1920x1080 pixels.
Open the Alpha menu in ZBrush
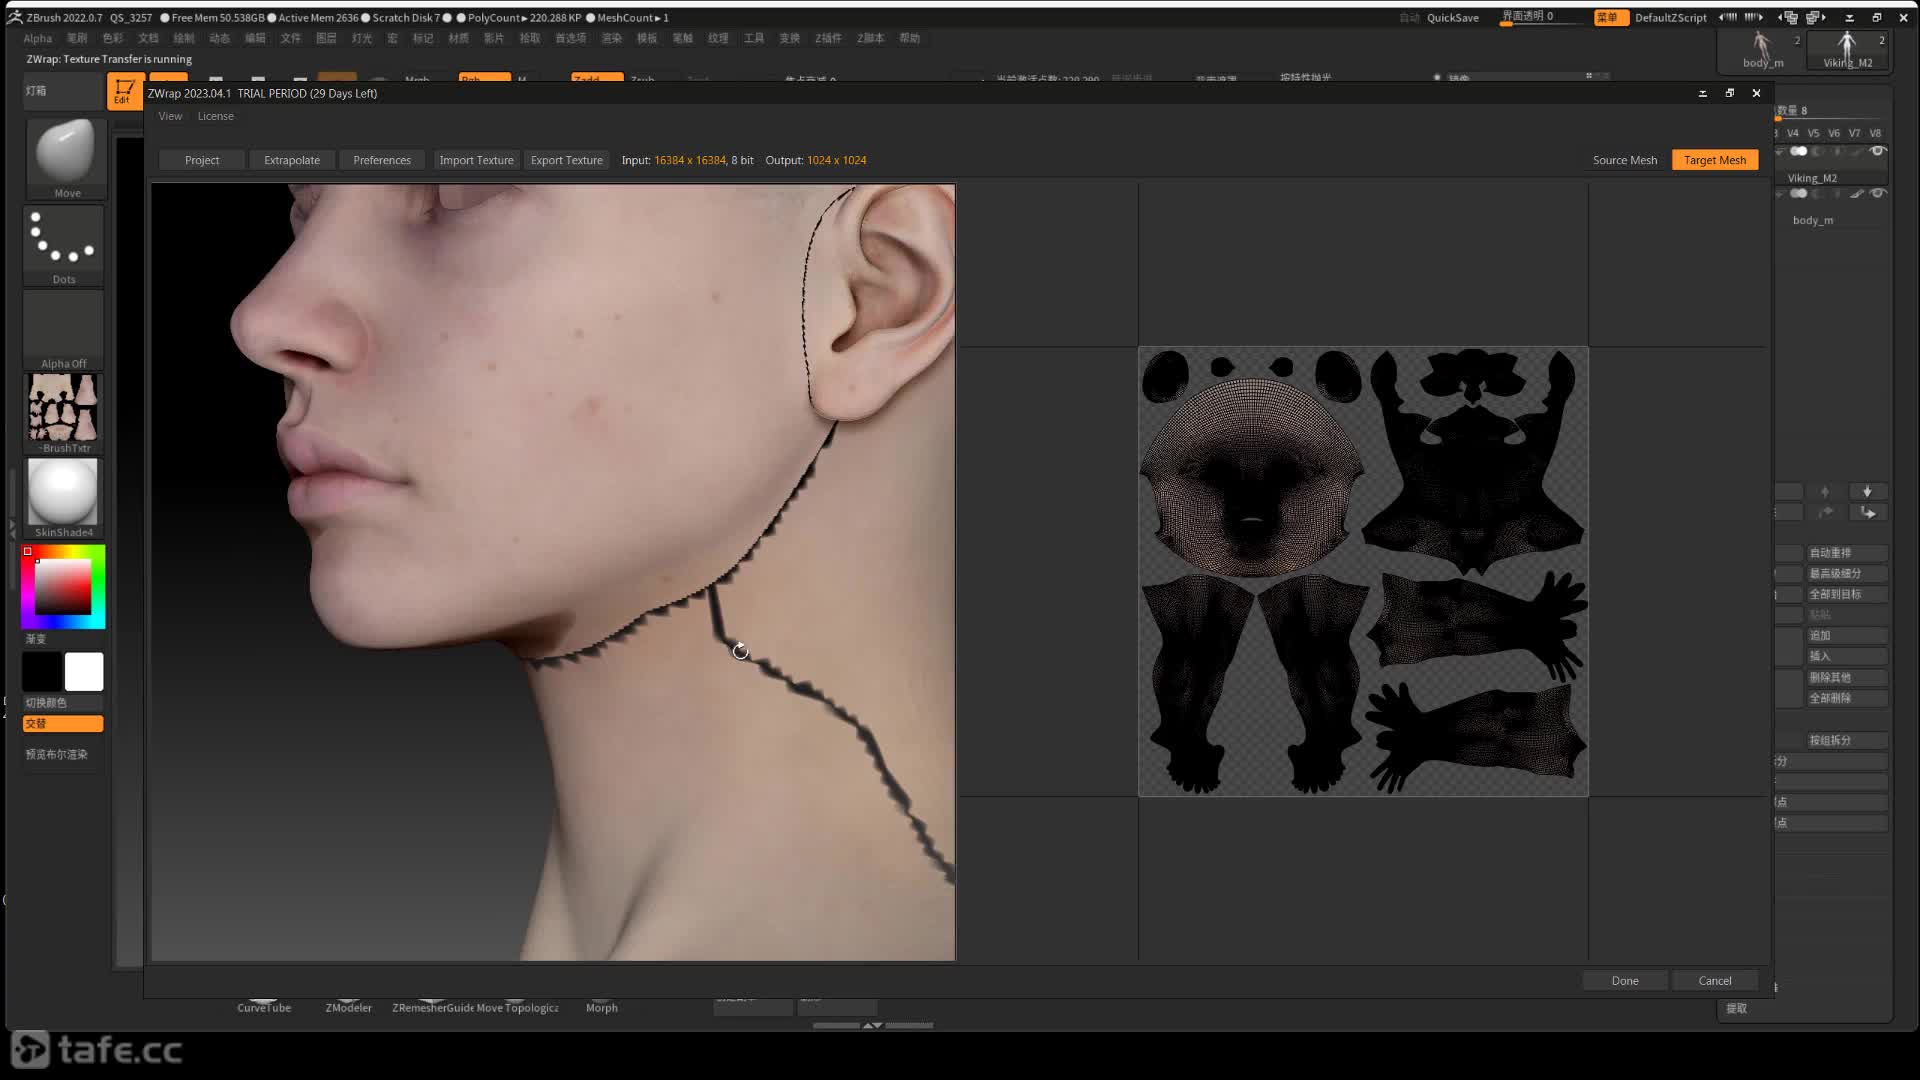tap(37, 38)
